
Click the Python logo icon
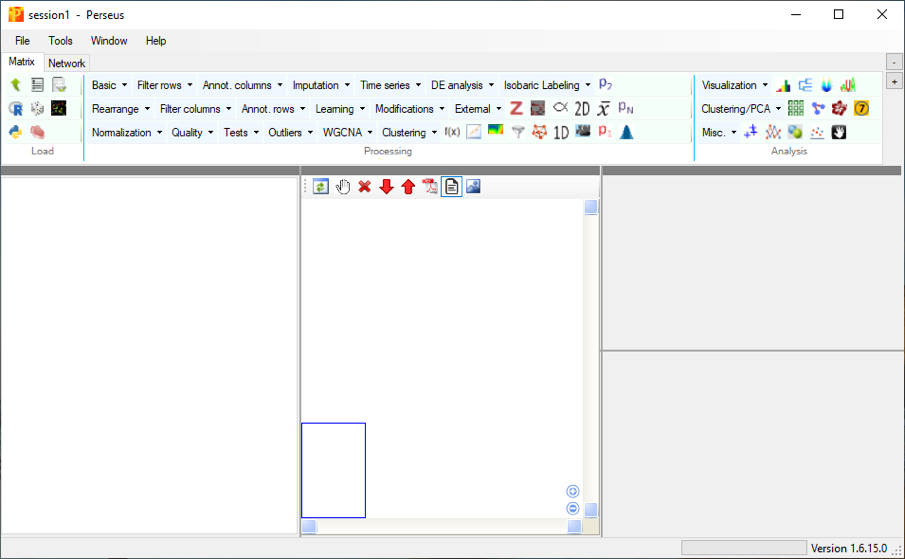click(15, 132)
